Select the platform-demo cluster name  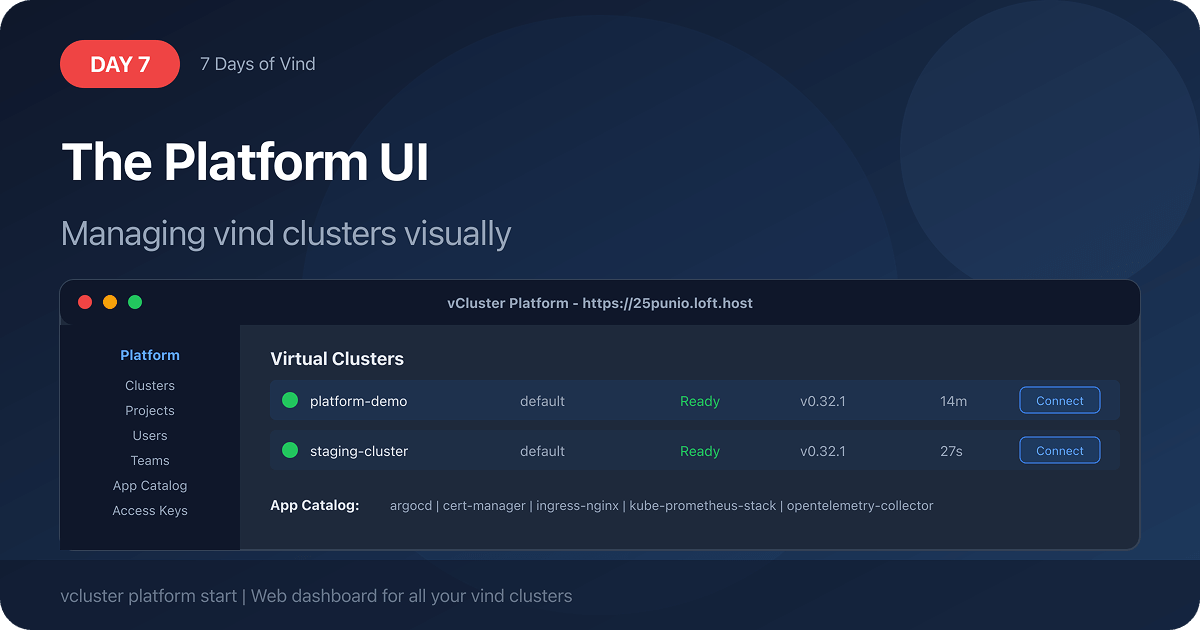coord(358,401)
